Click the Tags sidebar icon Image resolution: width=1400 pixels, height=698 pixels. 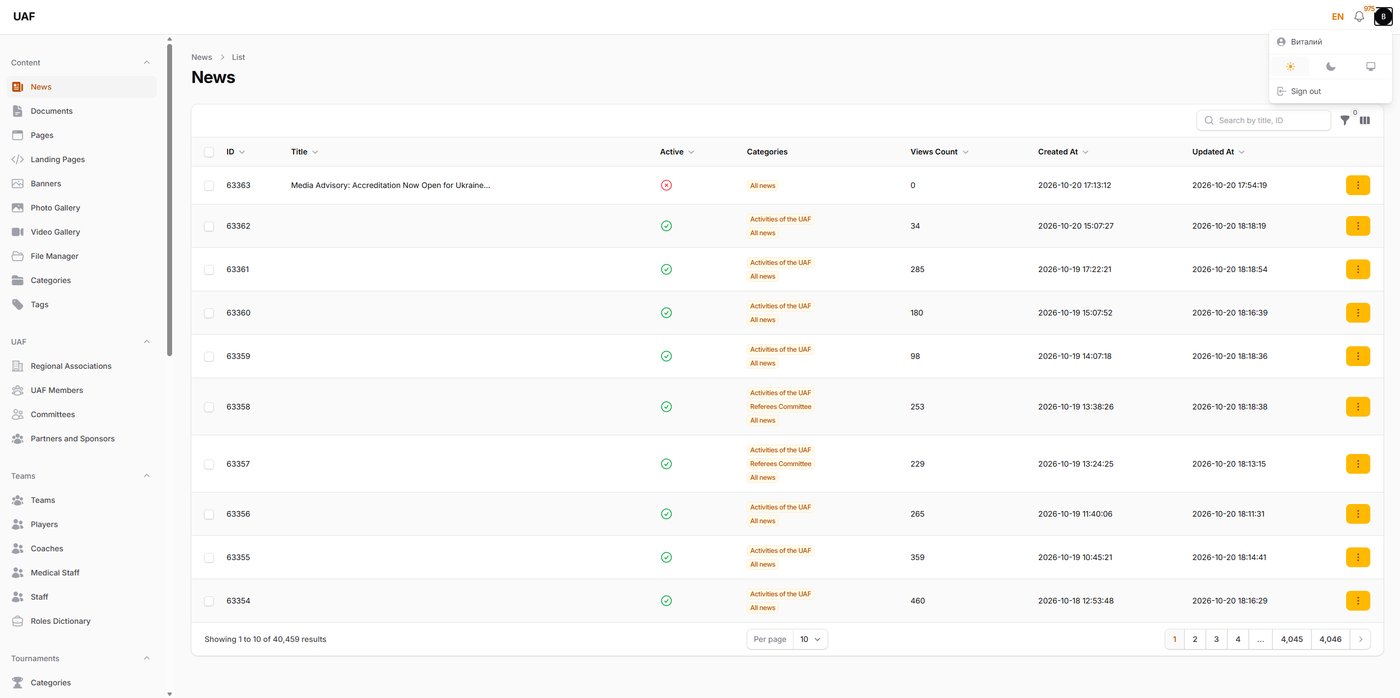(x=17, y=304)
